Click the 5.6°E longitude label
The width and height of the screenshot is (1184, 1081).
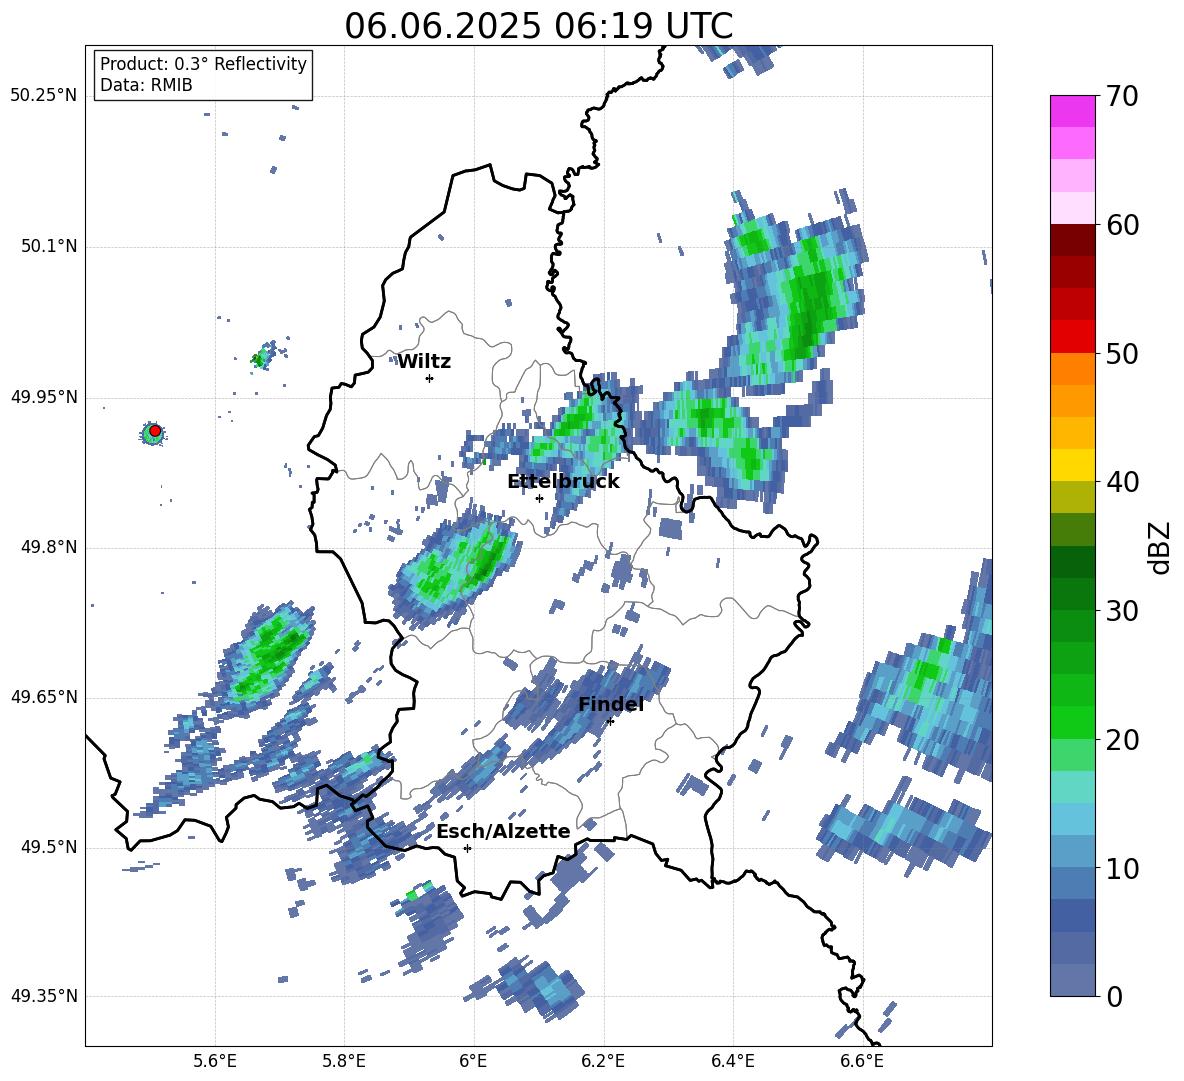(215, 1061)
